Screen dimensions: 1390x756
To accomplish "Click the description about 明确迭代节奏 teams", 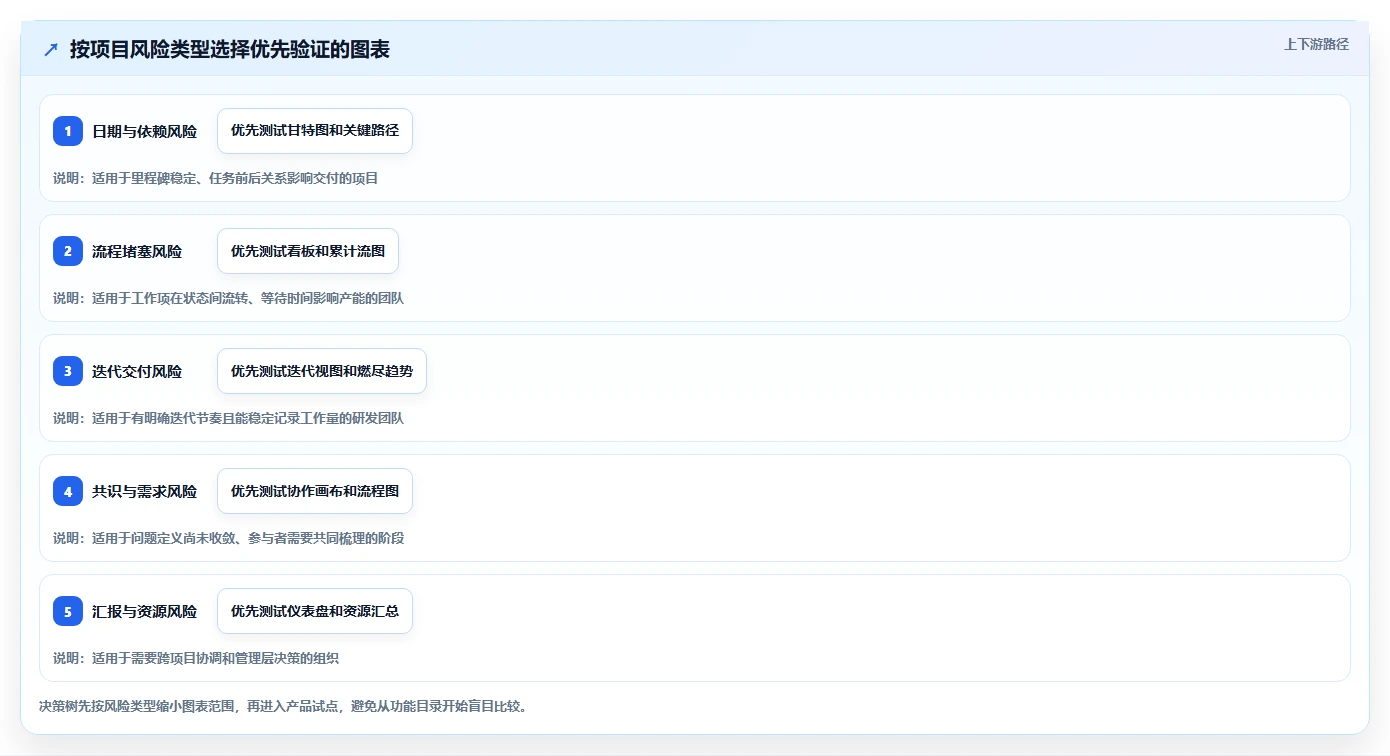I will pos(229,418).
